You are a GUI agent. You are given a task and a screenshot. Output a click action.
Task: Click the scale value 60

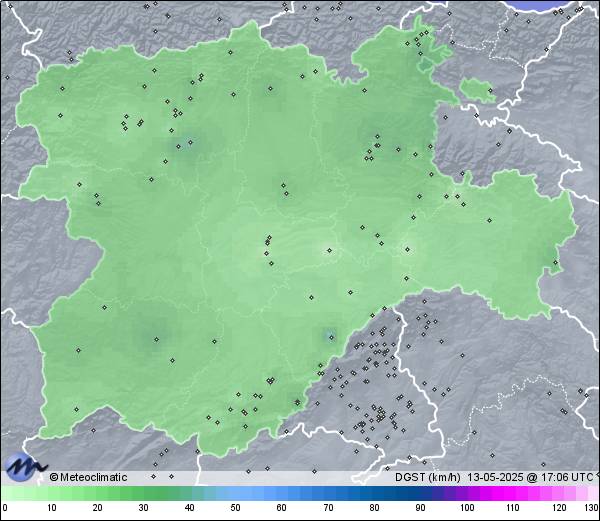click(x=281, y=508)
